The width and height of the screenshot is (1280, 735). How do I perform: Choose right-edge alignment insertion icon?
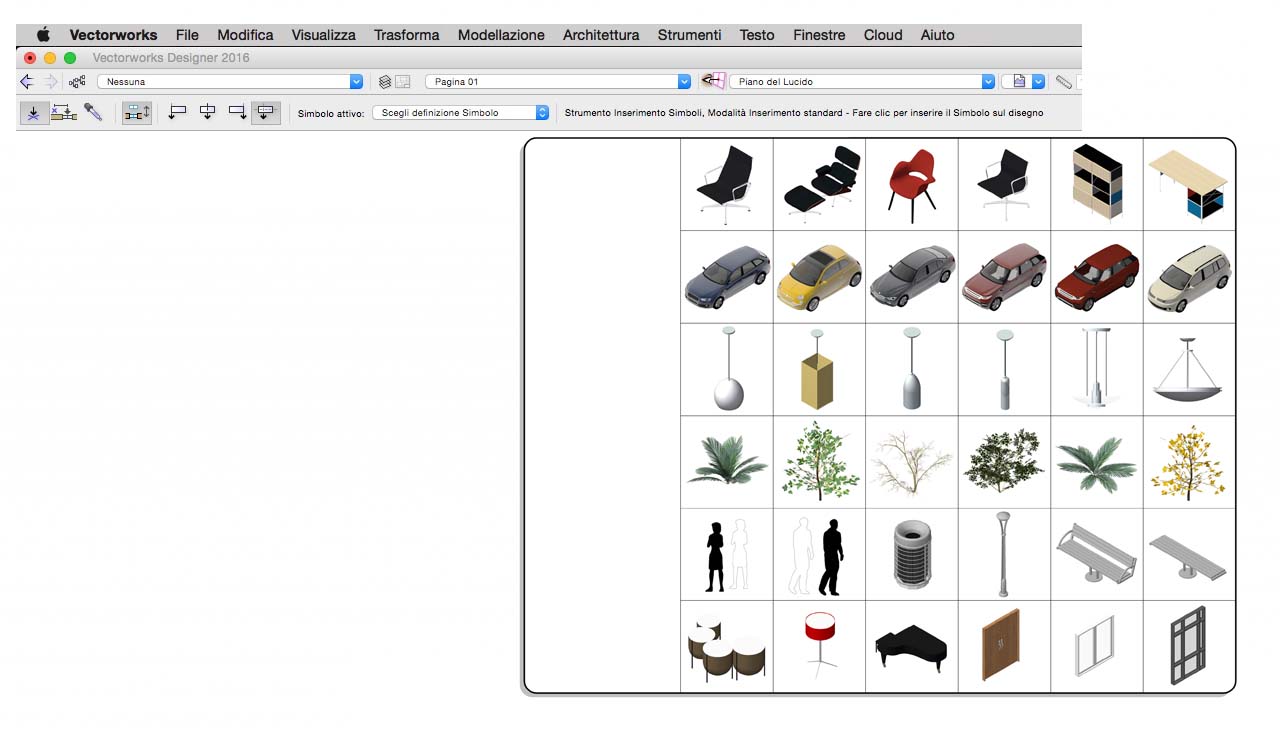[237, 113]
